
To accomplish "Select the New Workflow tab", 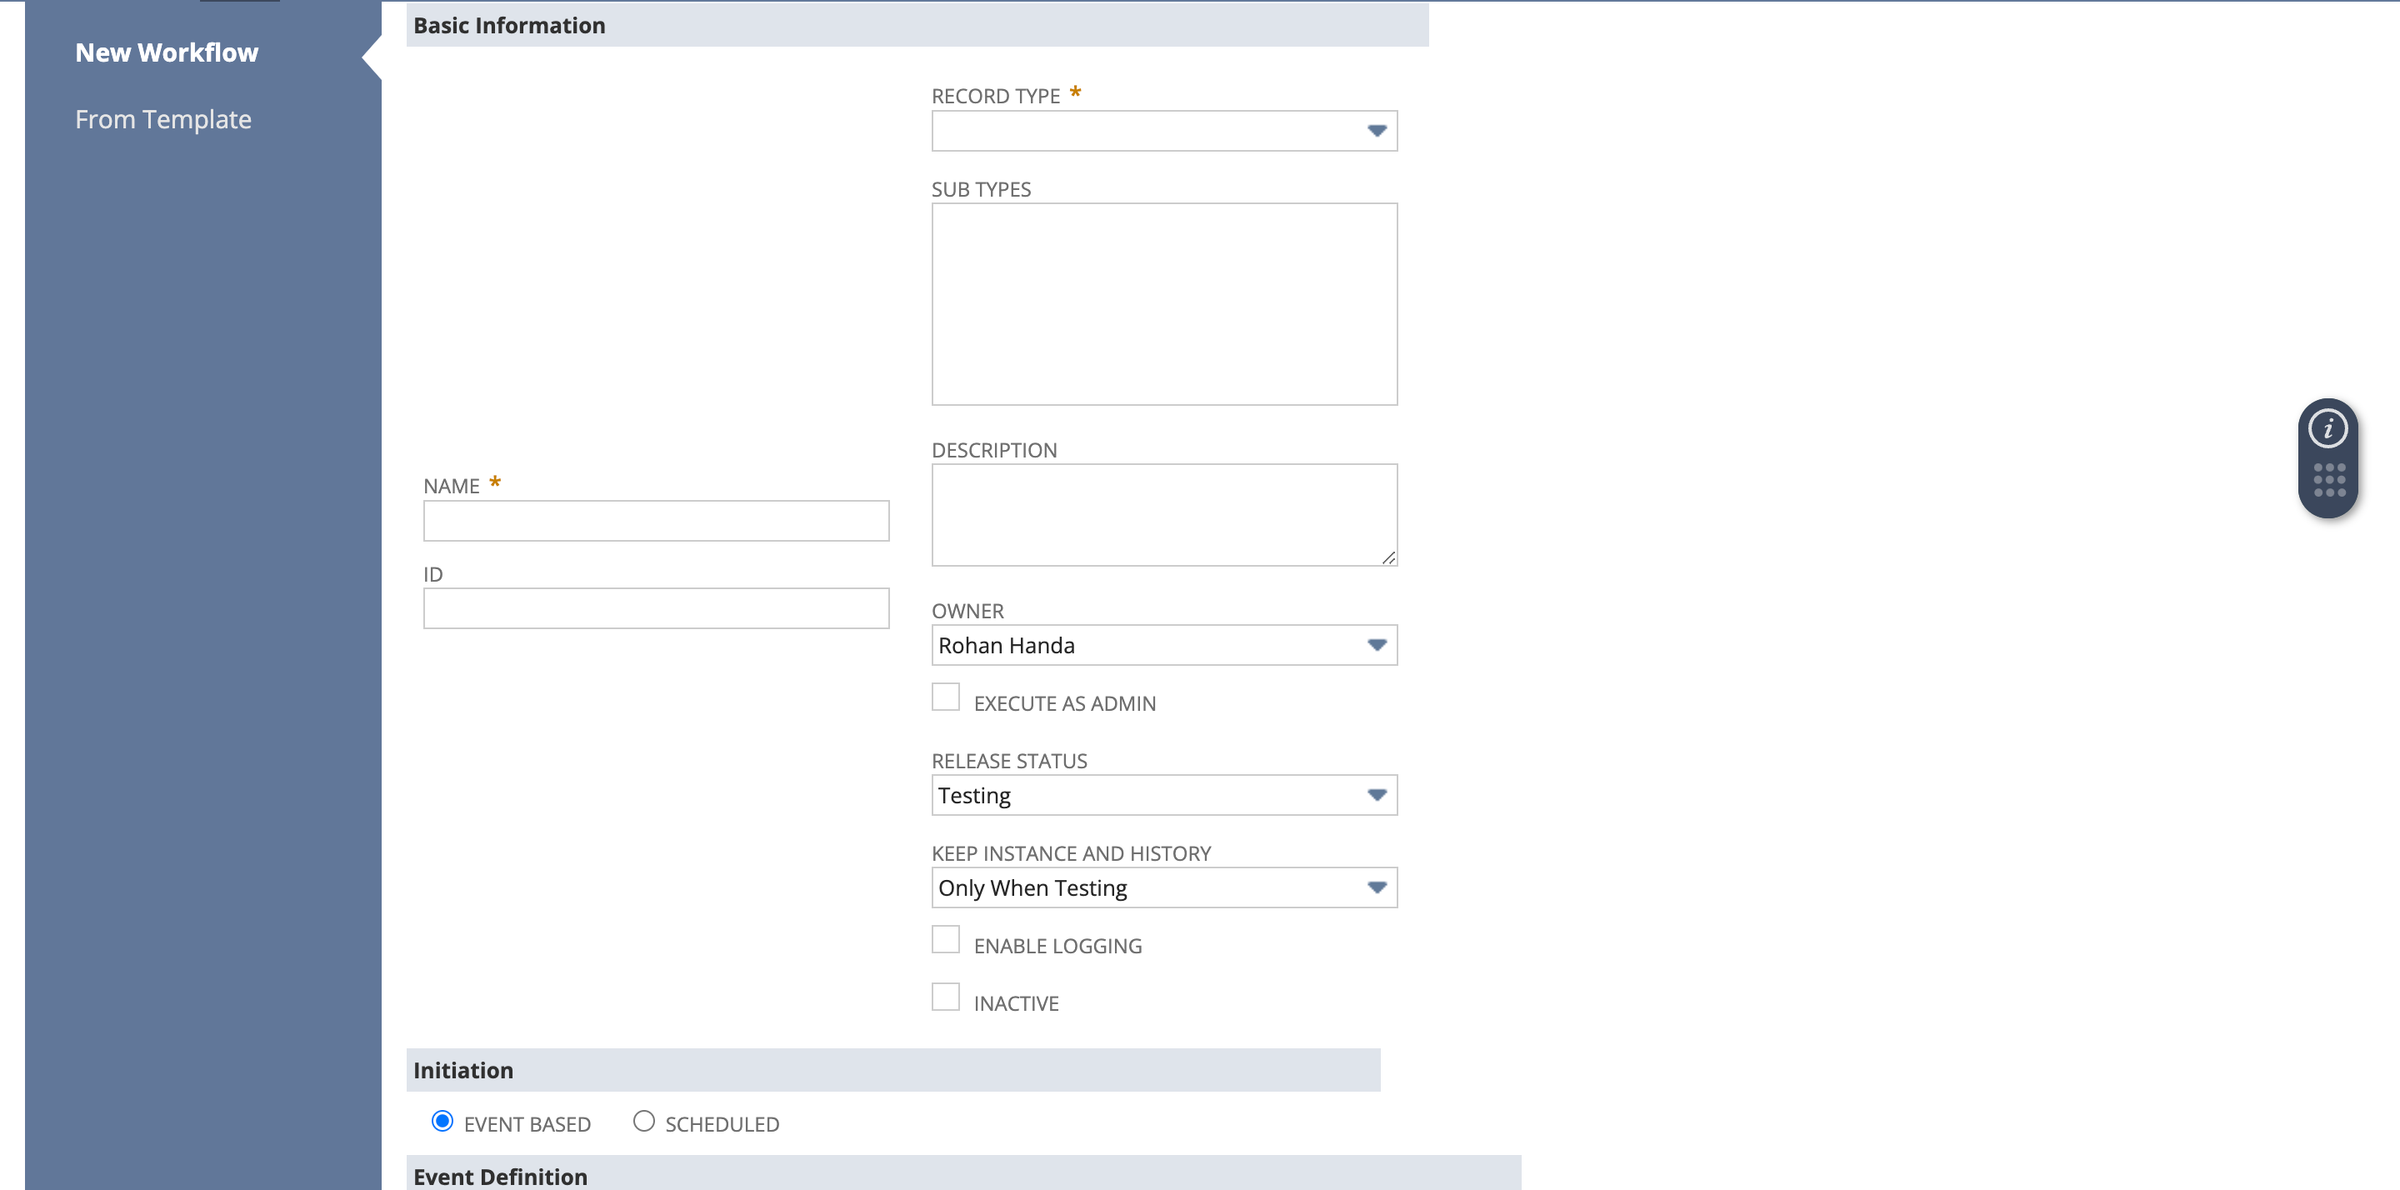I will (167, 52).
